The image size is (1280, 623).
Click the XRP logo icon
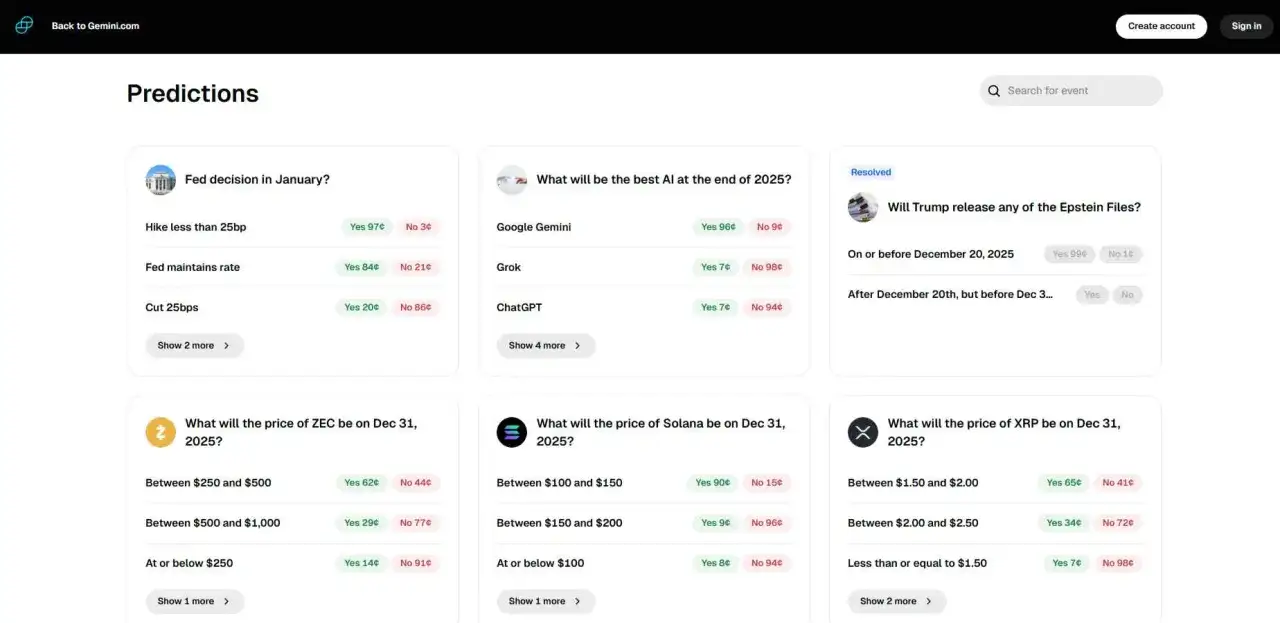click(862, 432)
